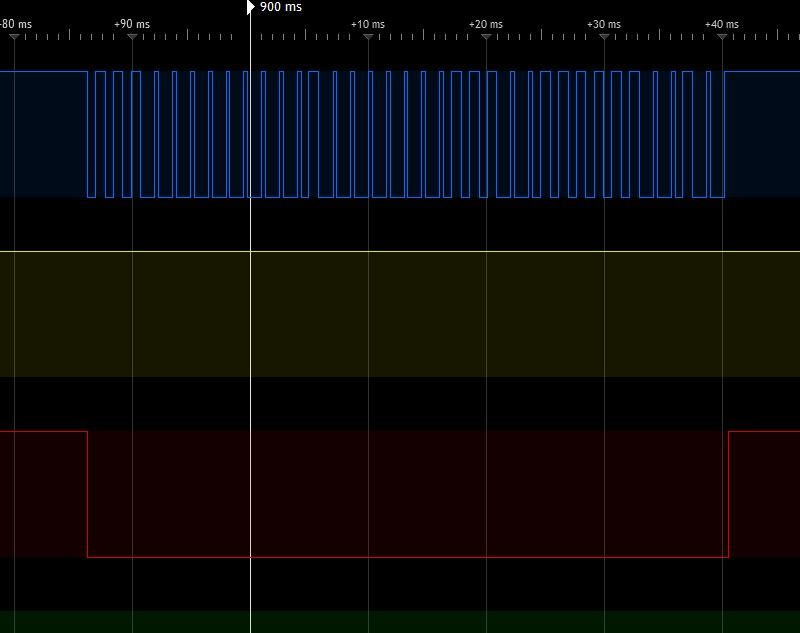Click the red channel's rising edge
Image resolution: width=800 pixels, height=633 pixels.
(729, 494)
